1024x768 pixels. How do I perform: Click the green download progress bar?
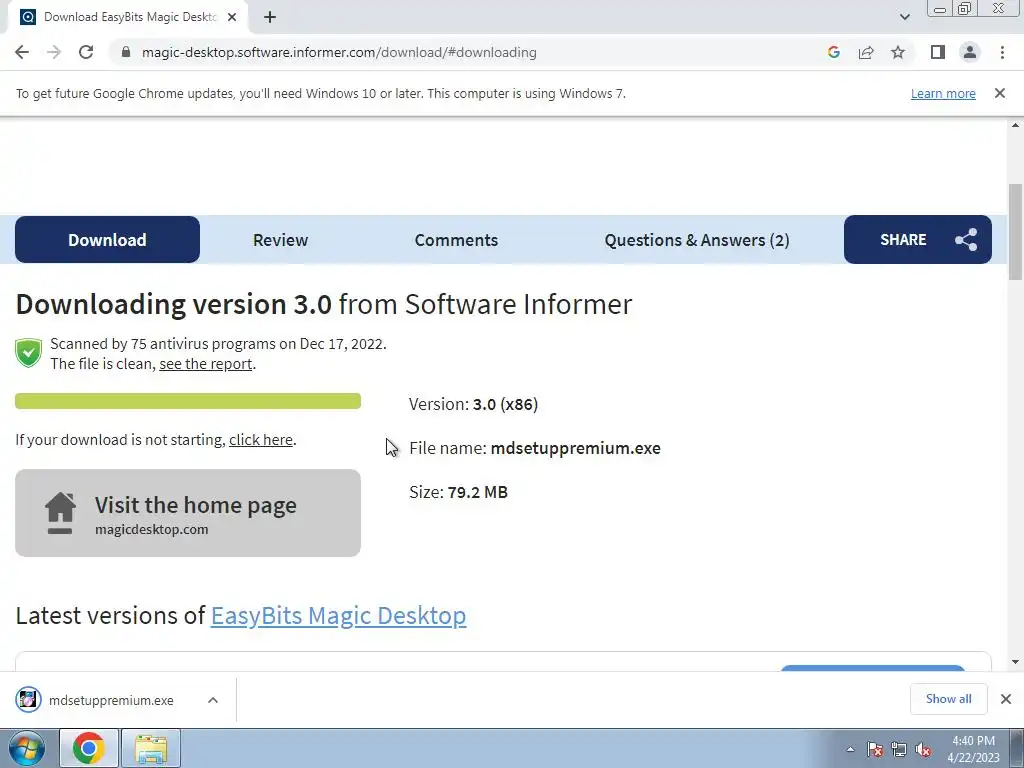188,401
